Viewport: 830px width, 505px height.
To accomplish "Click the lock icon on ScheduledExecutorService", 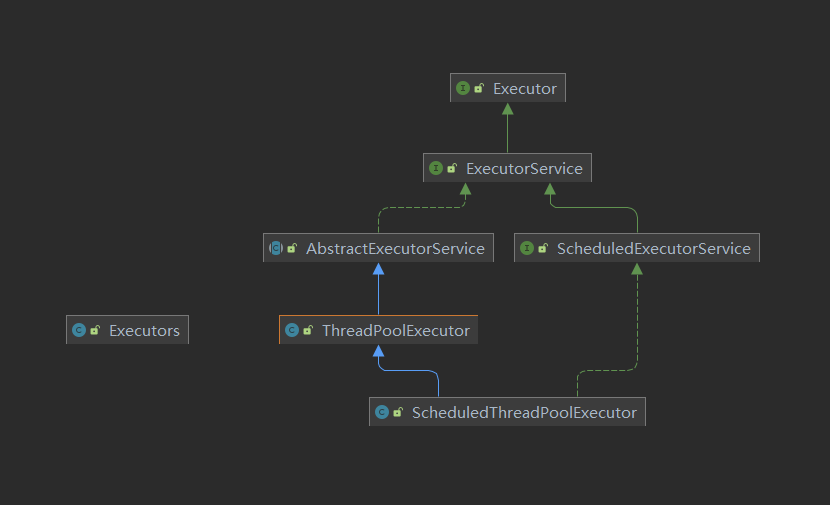I will pos(543,248).
